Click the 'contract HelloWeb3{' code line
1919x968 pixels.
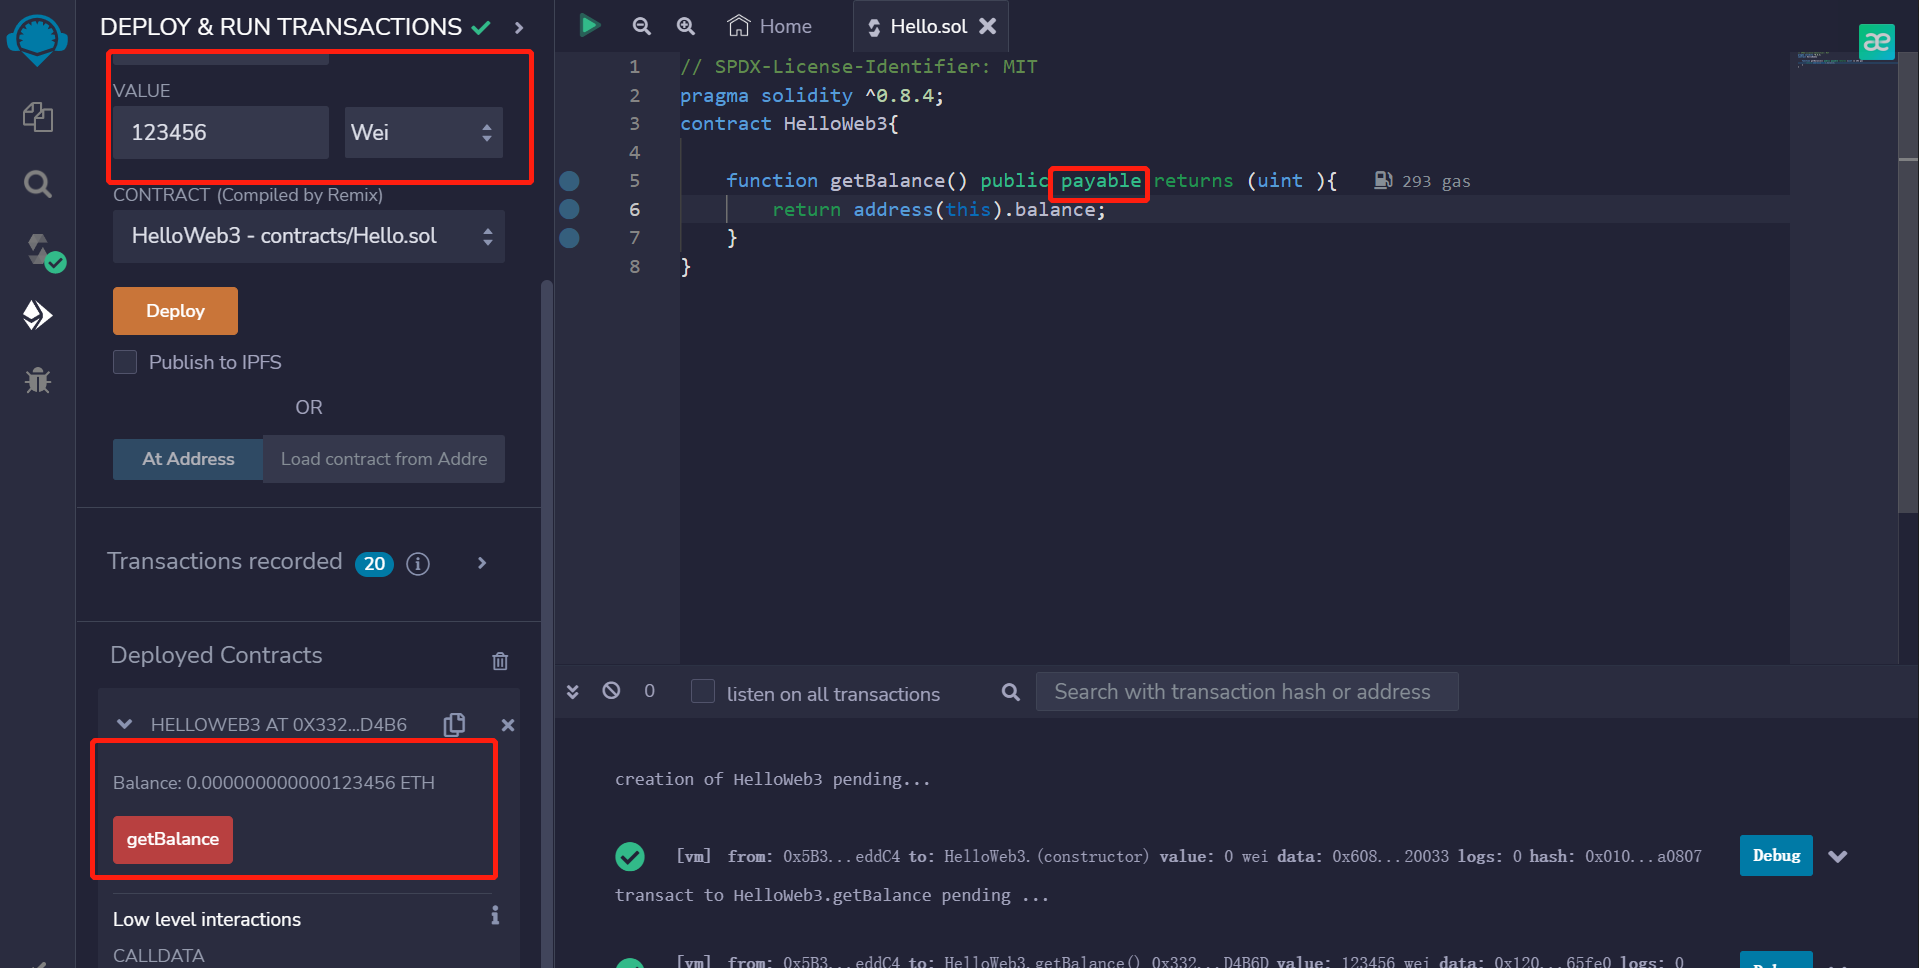pos(790,124)
